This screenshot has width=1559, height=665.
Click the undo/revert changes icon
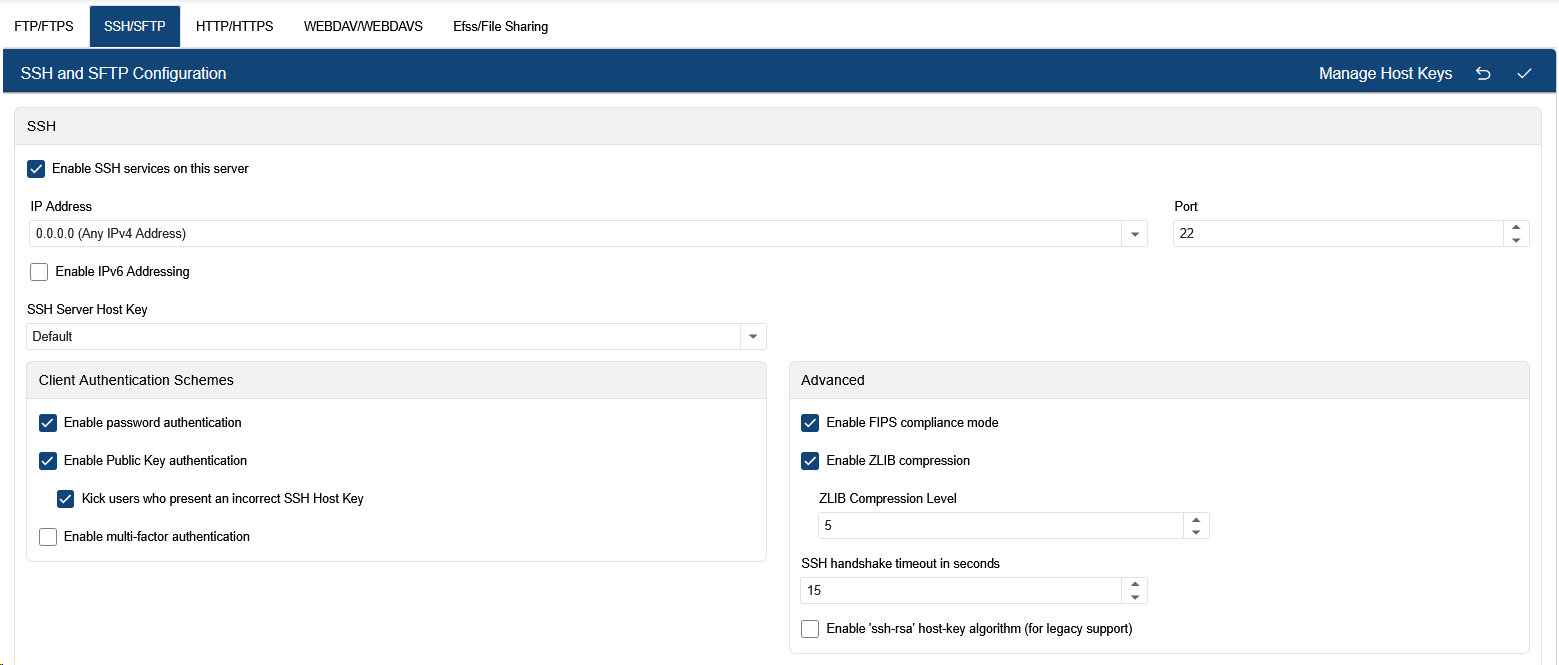point(1483,74)
